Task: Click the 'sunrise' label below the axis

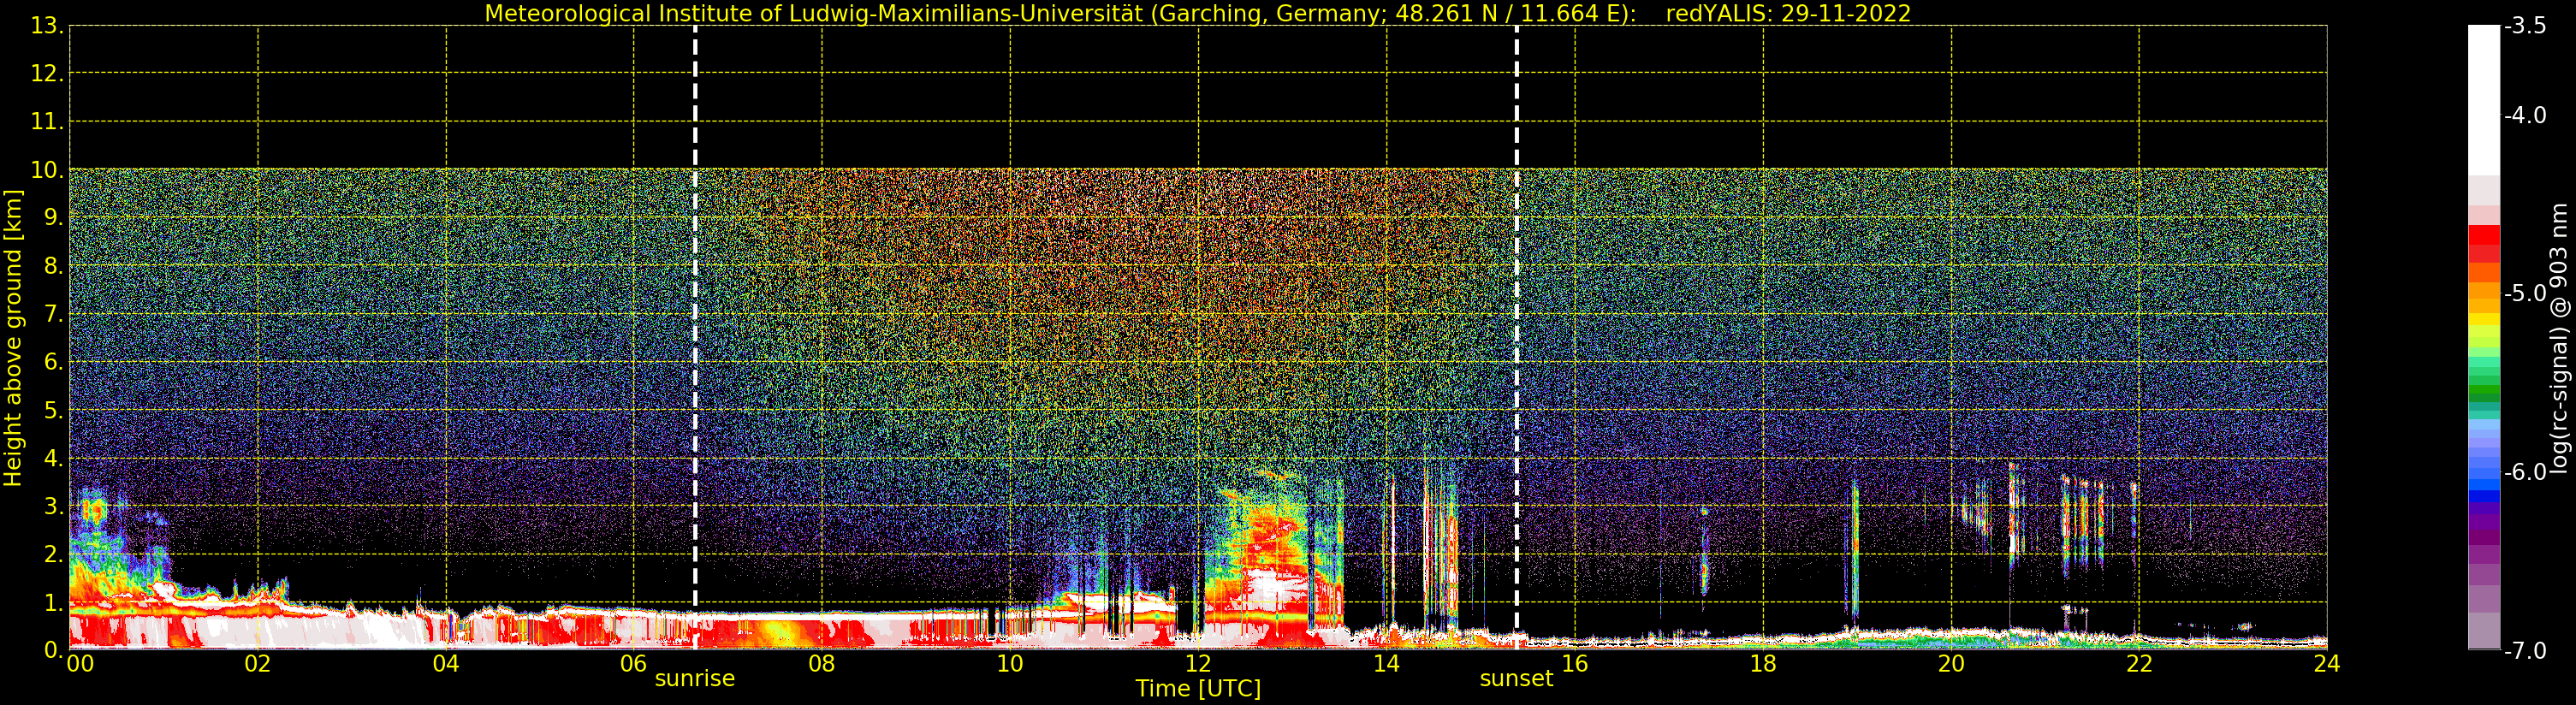Action: point(695,679)
